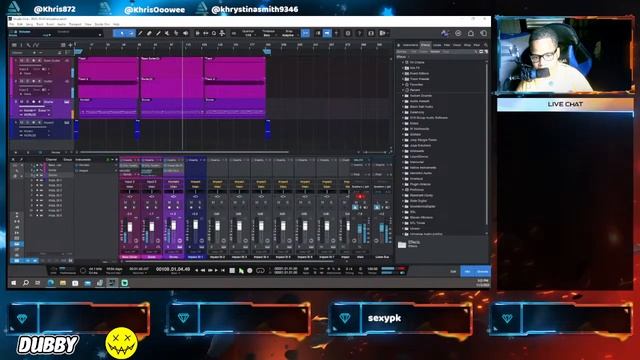Adjust the Impact 01 1 channel fader
640x360 pixels.
(x=196, y=224)
